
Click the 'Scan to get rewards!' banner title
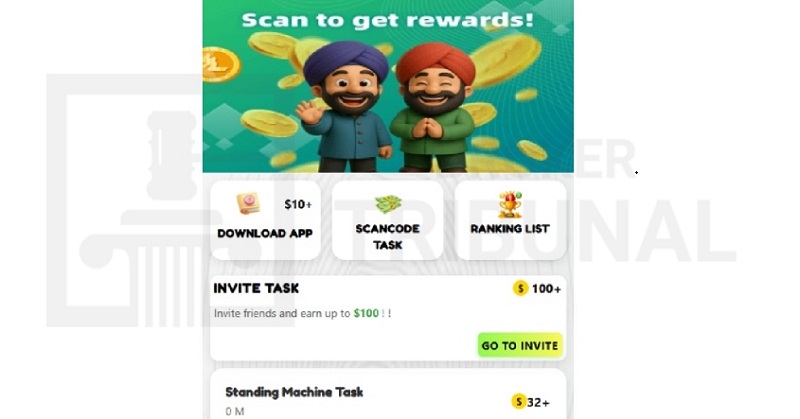point(388,20)
